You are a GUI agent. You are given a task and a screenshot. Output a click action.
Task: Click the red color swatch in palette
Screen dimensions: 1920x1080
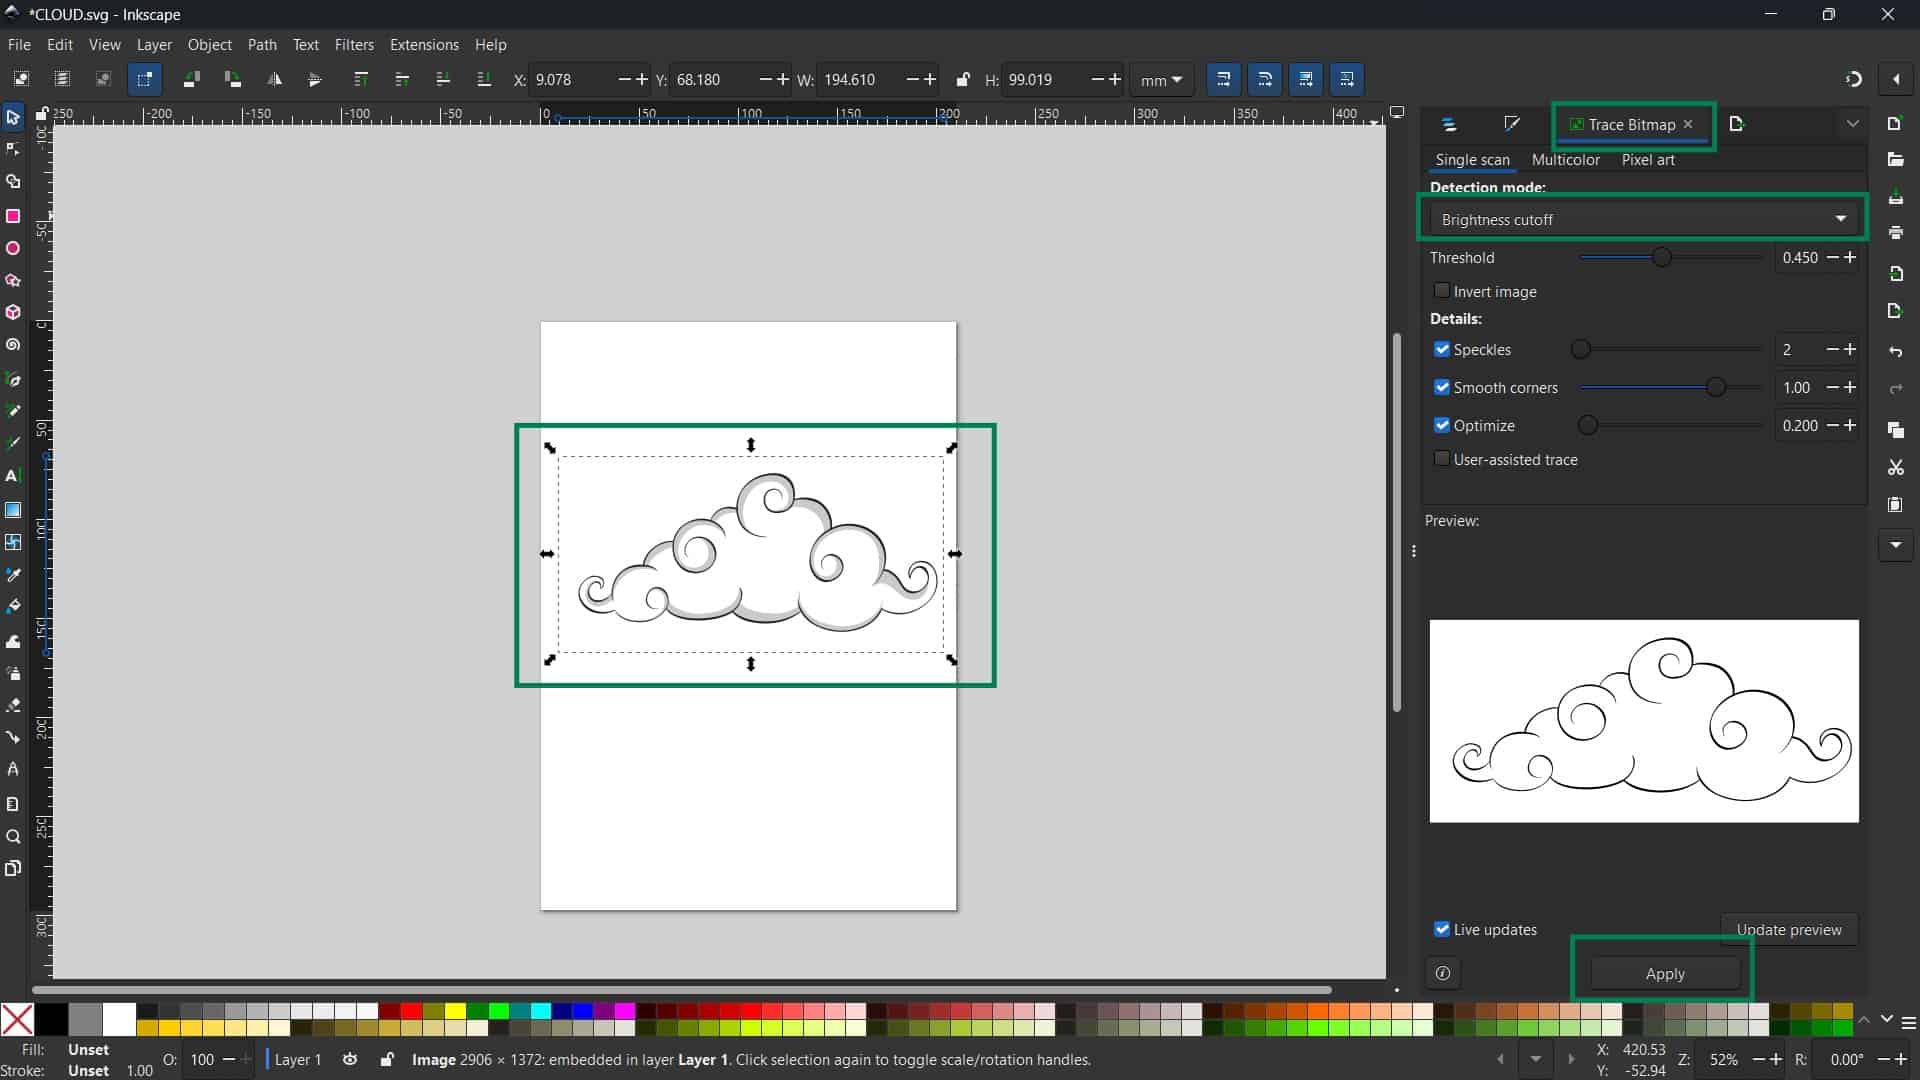410,1011
